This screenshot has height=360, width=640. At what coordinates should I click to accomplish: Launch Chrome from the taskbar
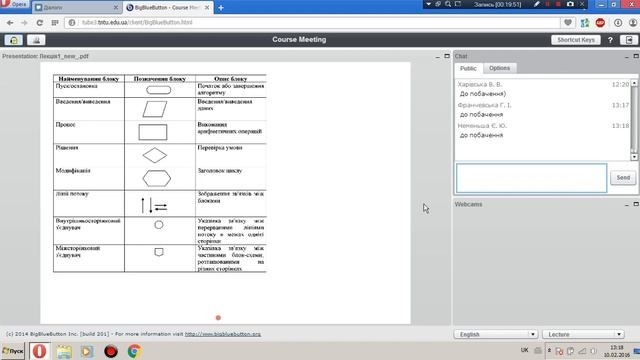(x=134, y=351)
